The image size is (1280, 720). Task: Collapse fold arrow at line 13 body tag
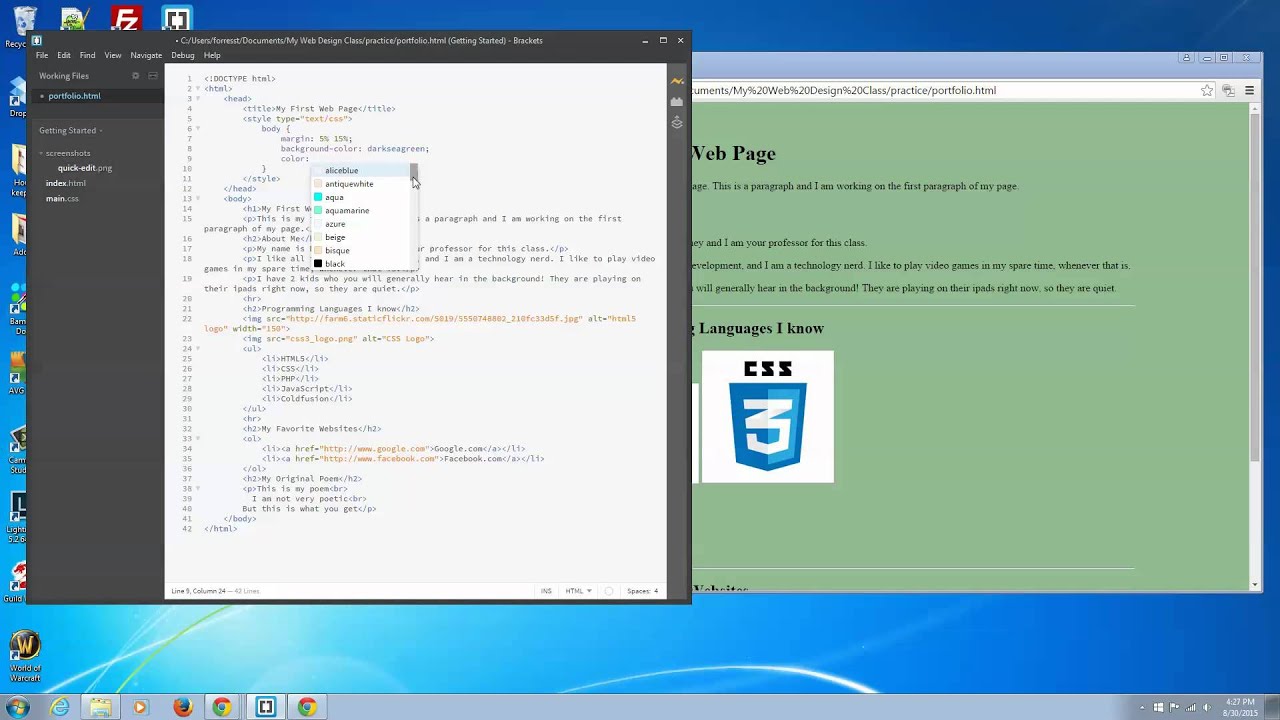click(x=198, y=199)
